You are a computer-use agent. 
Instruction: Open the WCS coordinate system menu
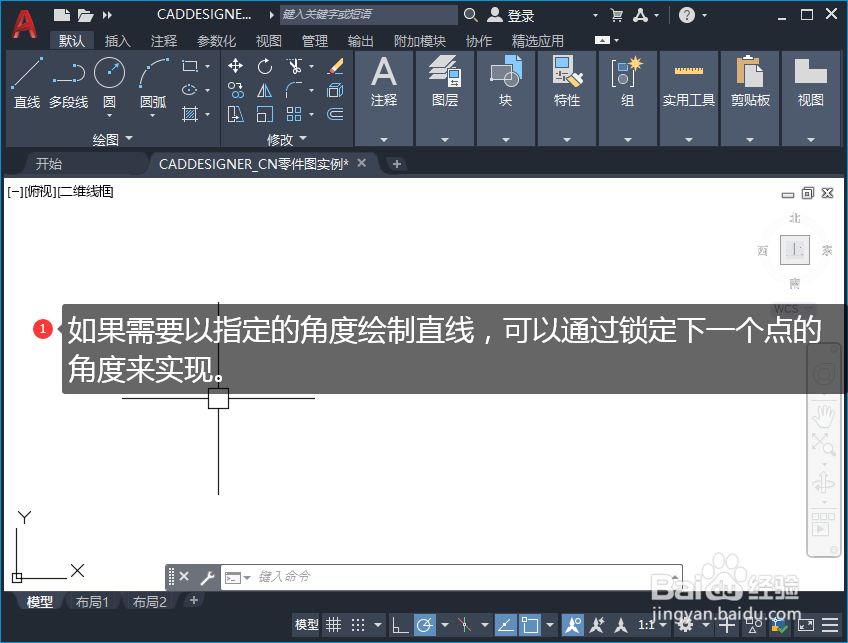click(x=793, y=309)
